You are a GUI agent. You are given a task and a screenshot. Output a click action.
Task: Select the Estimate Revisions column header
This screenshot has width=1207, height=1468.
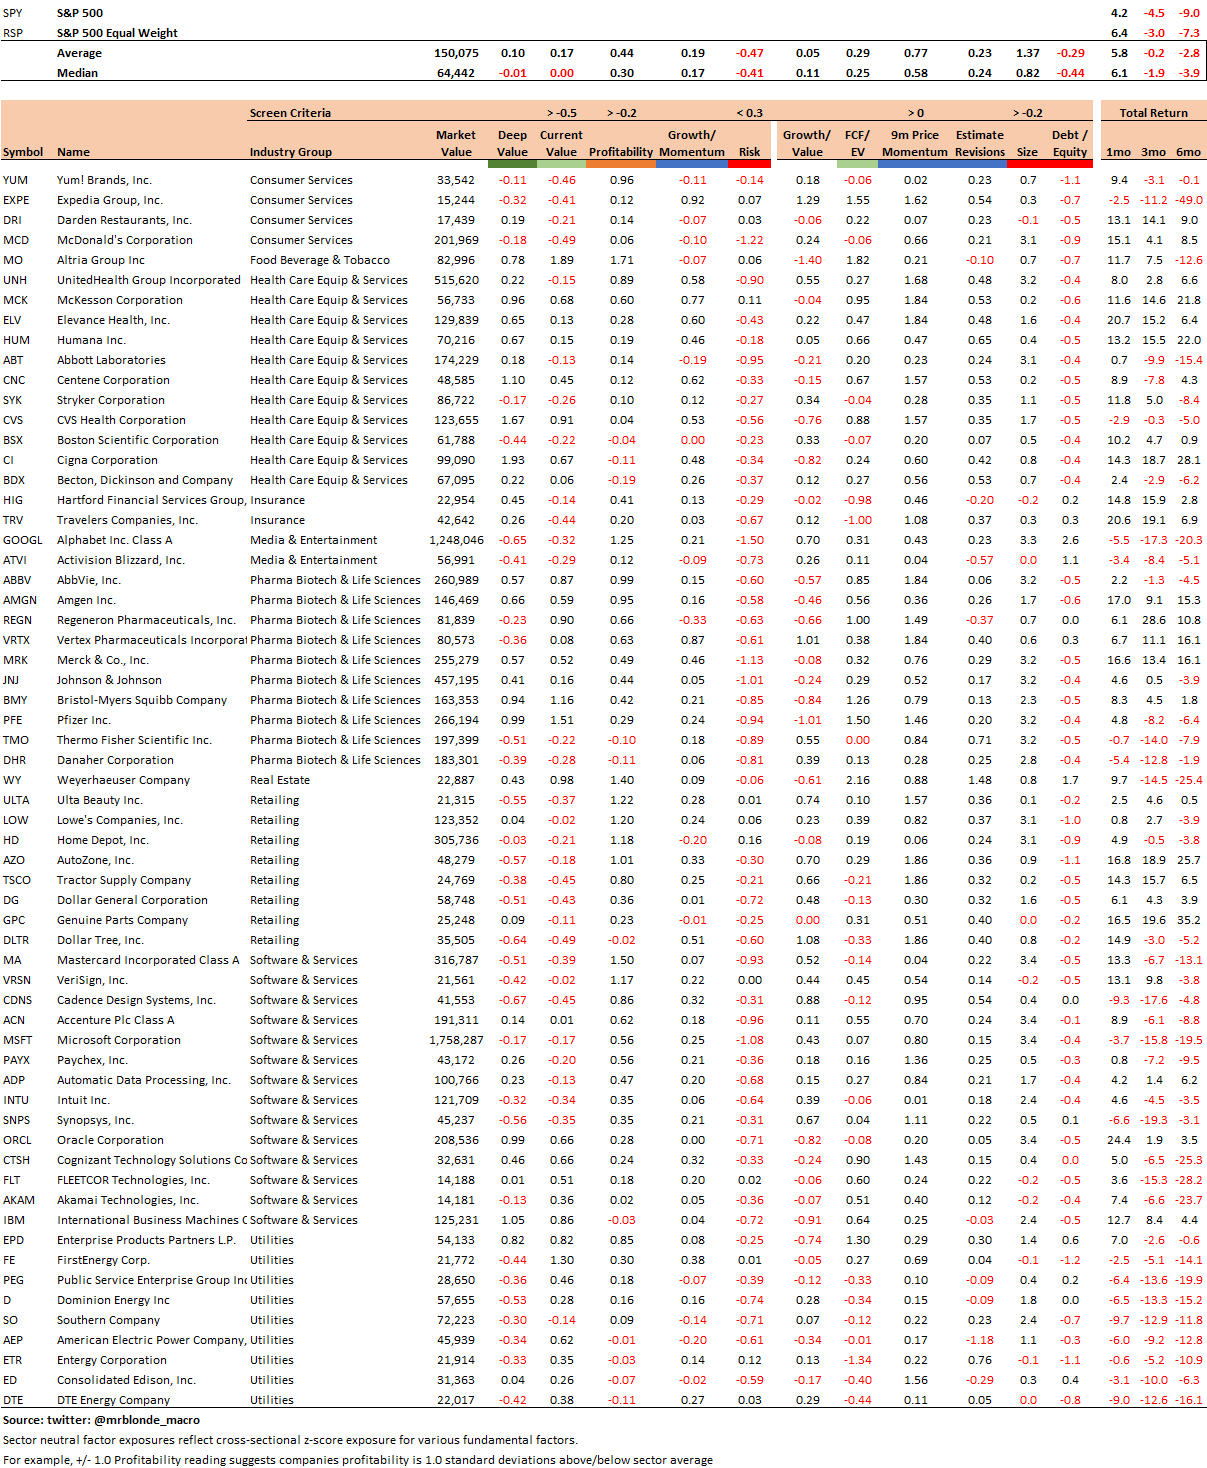(x=980, y=144)
